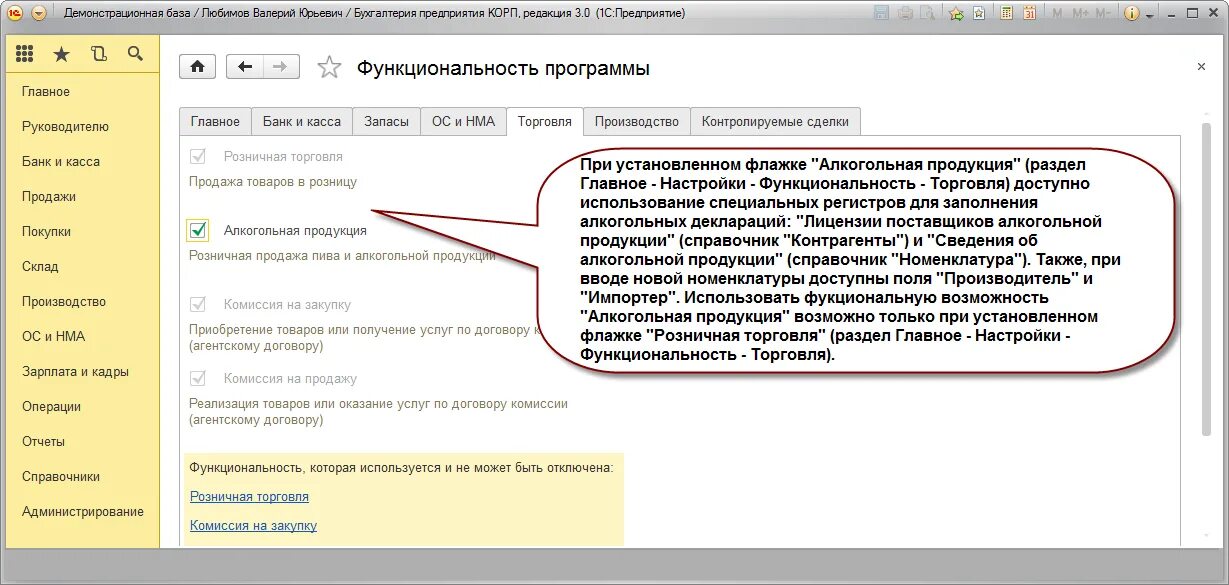Viewport: 1229px width, 585px height.
Task: Switch to the Производство tab
Action: click(x=636, y=121)
